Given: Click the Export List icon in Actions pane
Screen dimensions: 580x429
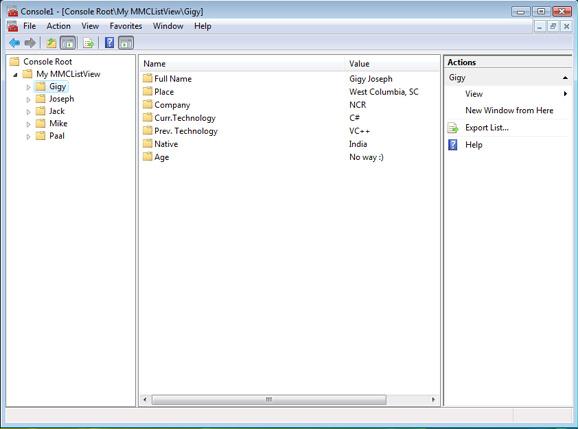Looking at the screenshot, I should tap(453, 128).
